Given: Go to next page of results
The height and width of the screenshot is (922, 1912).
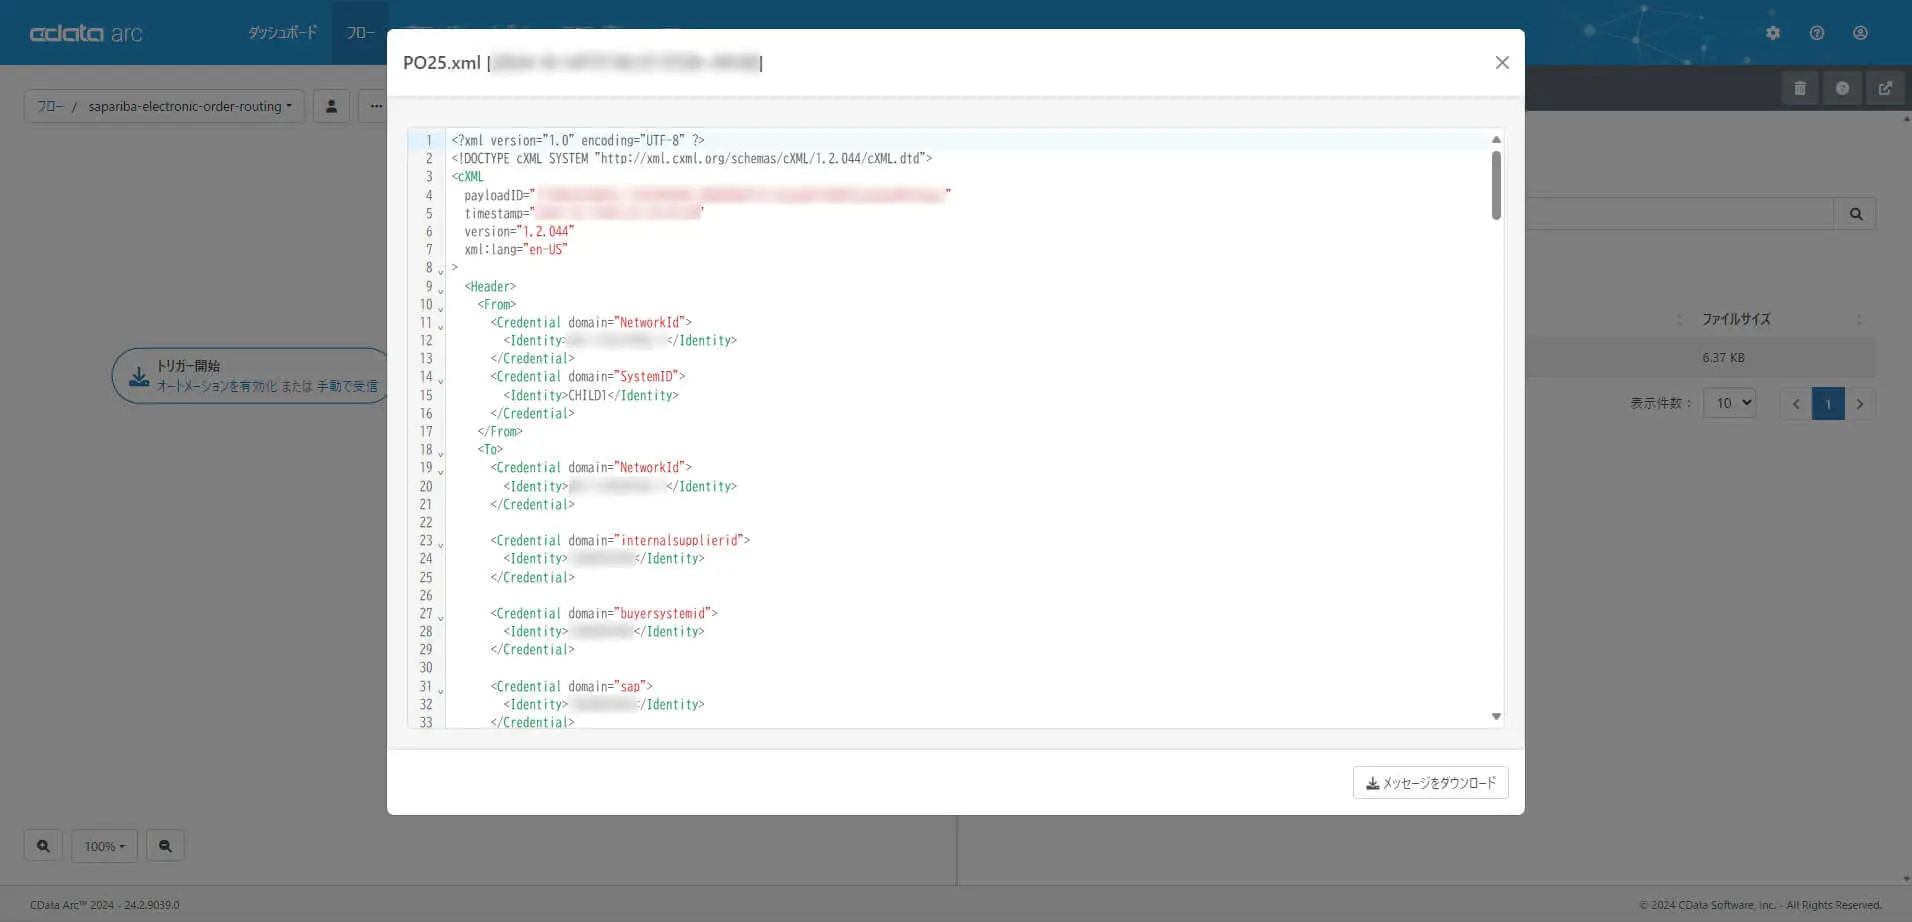Looking at the screenshot, I should pyautogui.click(x=1860, y=404).
